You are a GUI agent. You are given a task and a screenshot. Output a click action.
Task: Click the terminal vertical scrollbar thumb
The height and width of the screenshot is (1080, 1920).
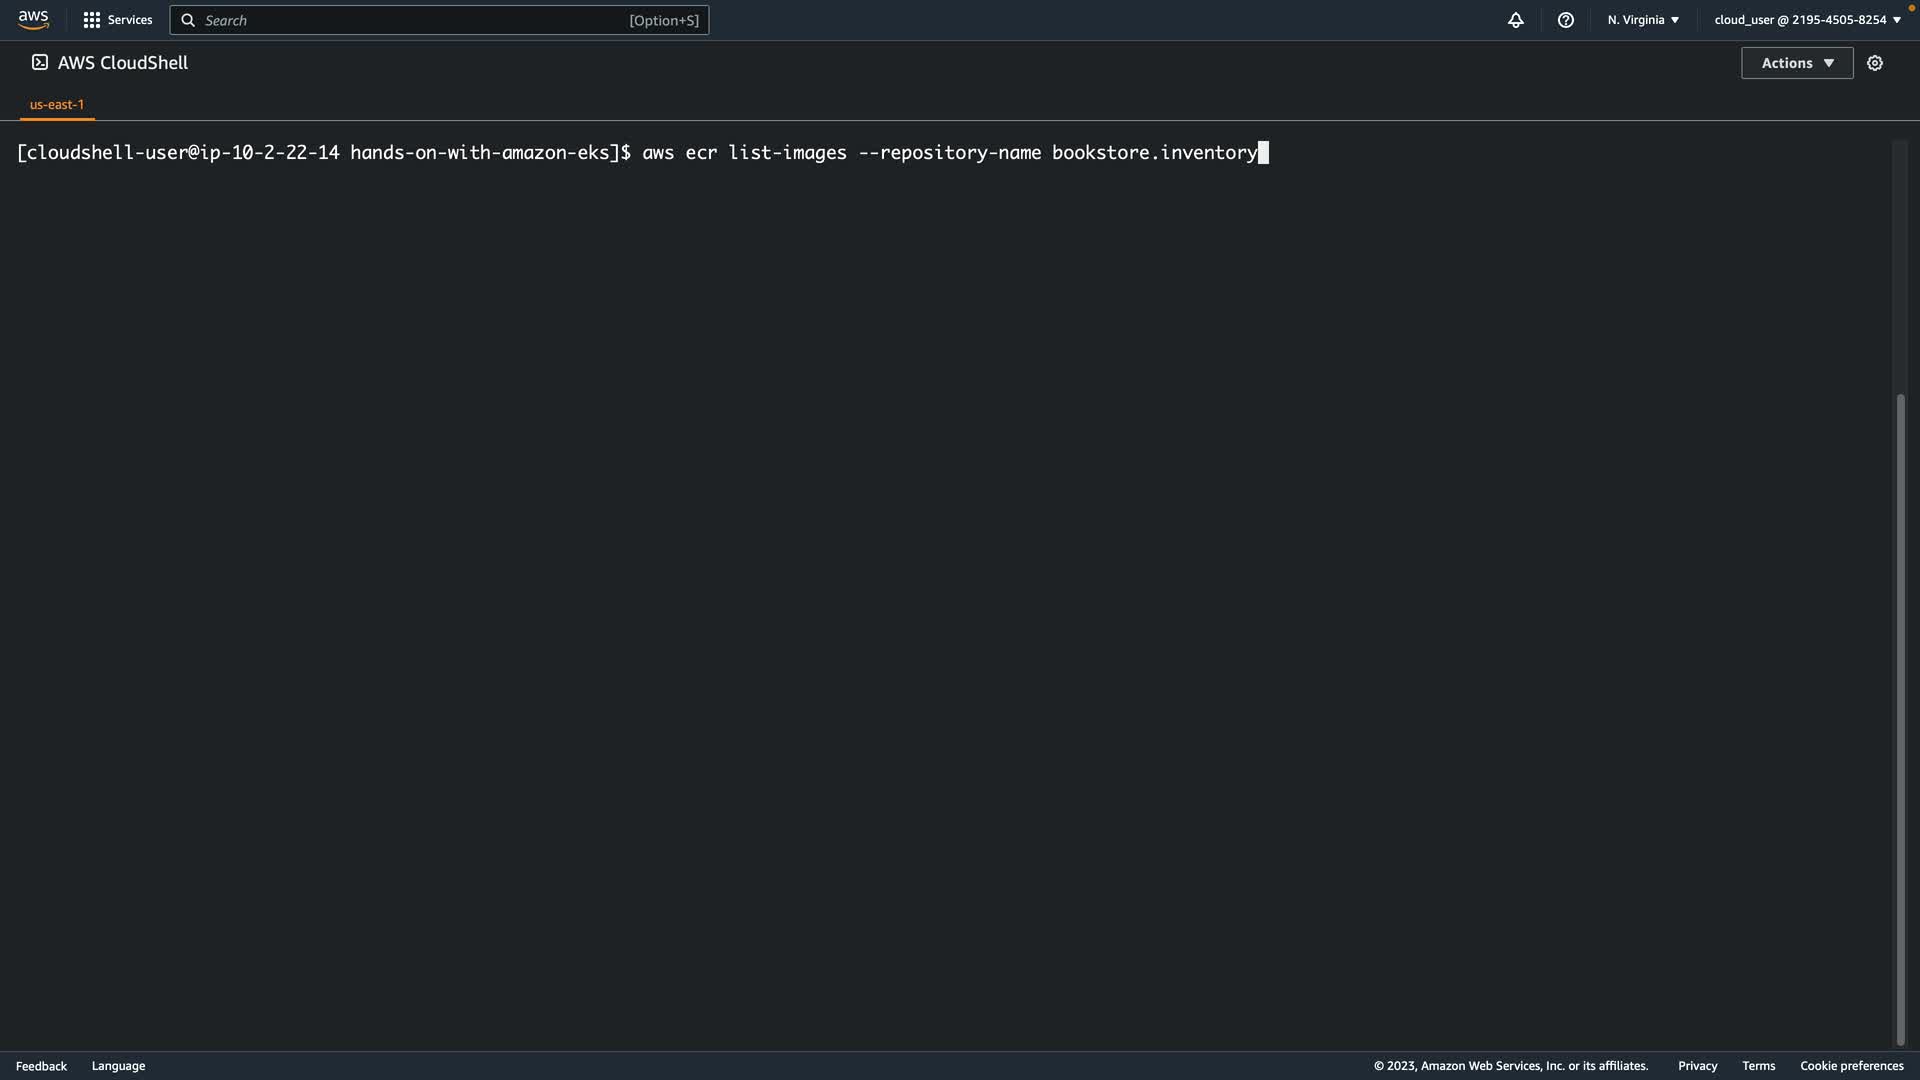click(x=1900, y=720)
